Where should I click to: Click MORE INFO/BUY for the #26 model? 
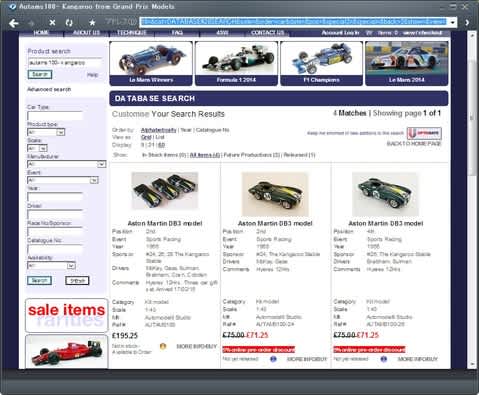pyautogui.click(x=418, y=359)
